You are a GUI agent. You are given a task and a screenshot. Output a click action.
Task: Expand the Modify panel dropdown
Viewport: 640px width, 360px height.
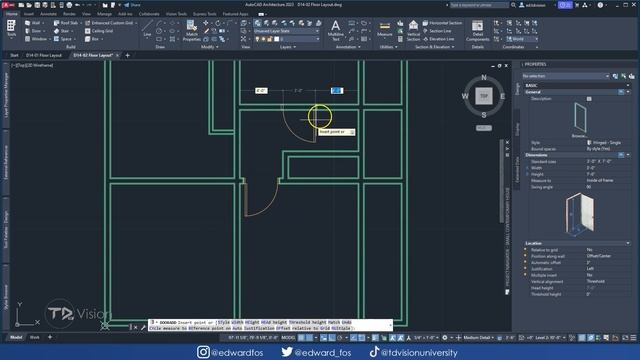click(209, 47)
